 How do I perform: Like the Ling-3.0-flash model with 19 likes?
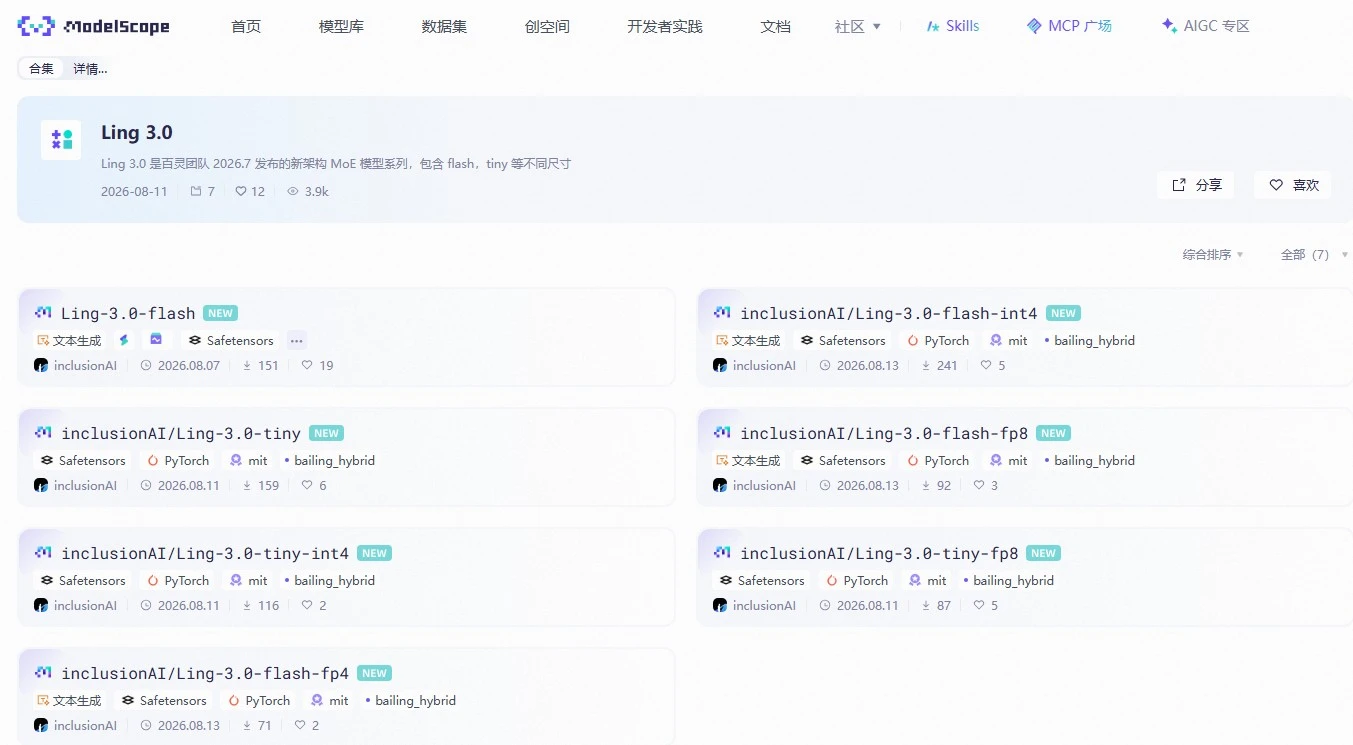[x=307, y=365]
